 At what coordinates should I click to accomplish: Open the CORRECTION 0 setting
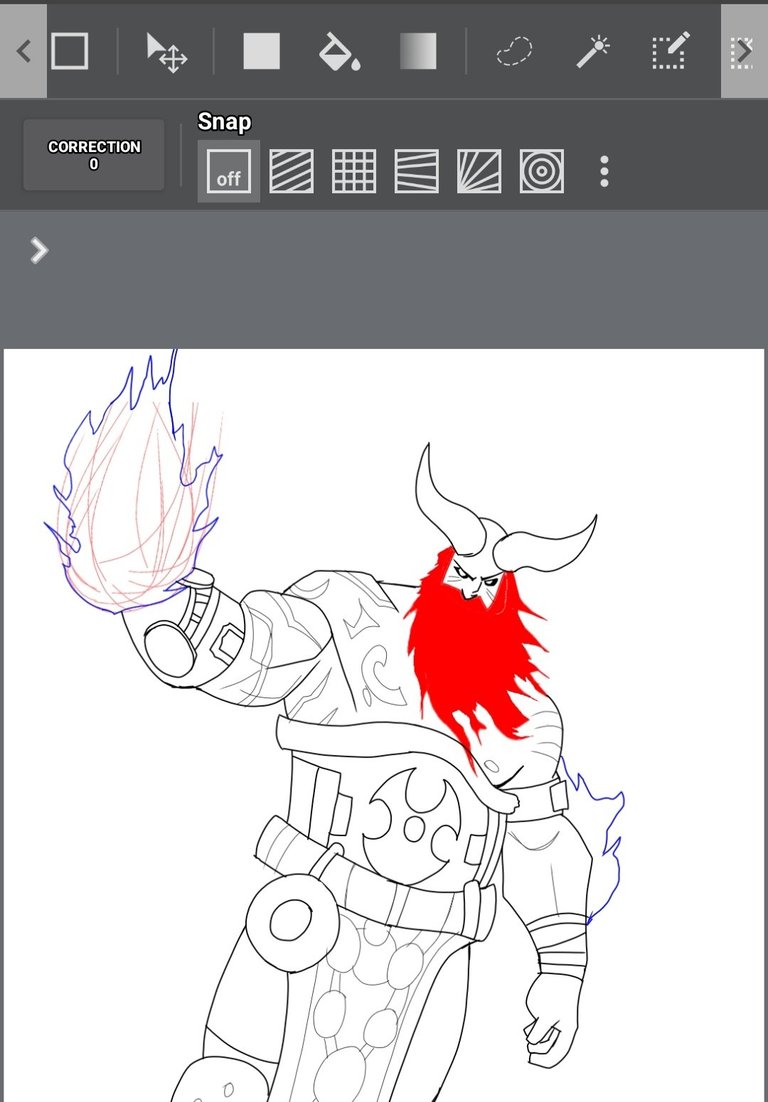[x=94, y=155]
